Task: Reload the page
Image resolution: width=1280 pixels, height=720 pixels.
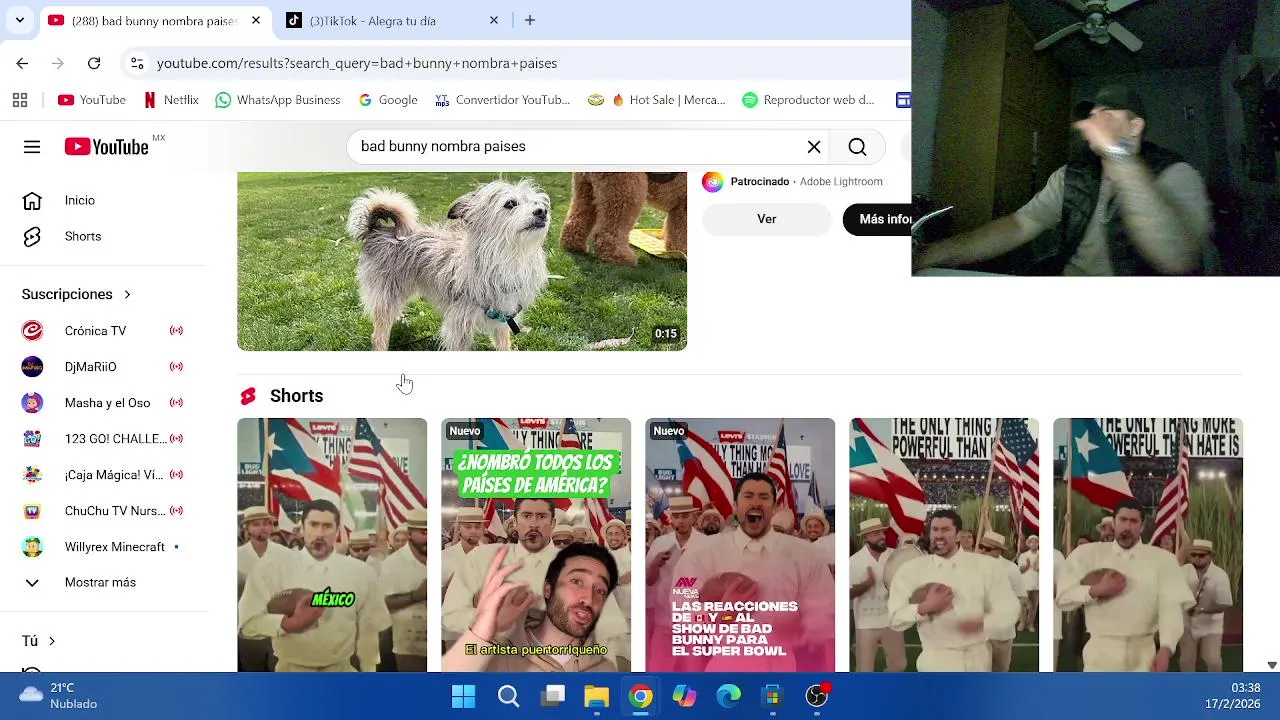Action: point(94,63)
